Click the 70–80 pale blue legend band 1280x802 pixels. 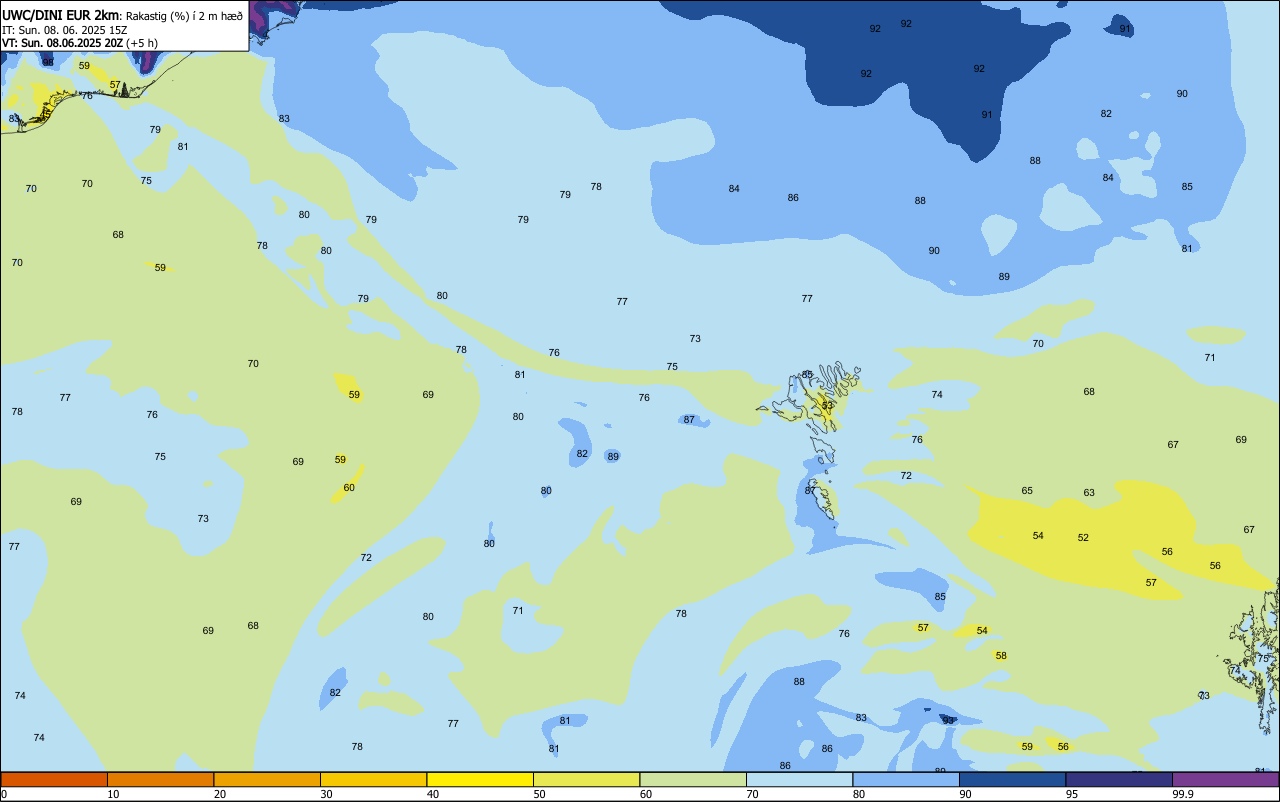click(799, 779)
